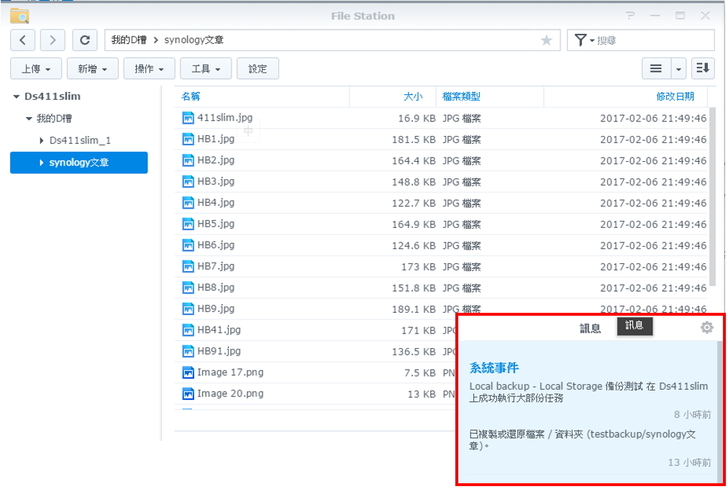
Task: Click the file list vertical scrollbar
Action: pyautogui.click(x=712, y=196)
